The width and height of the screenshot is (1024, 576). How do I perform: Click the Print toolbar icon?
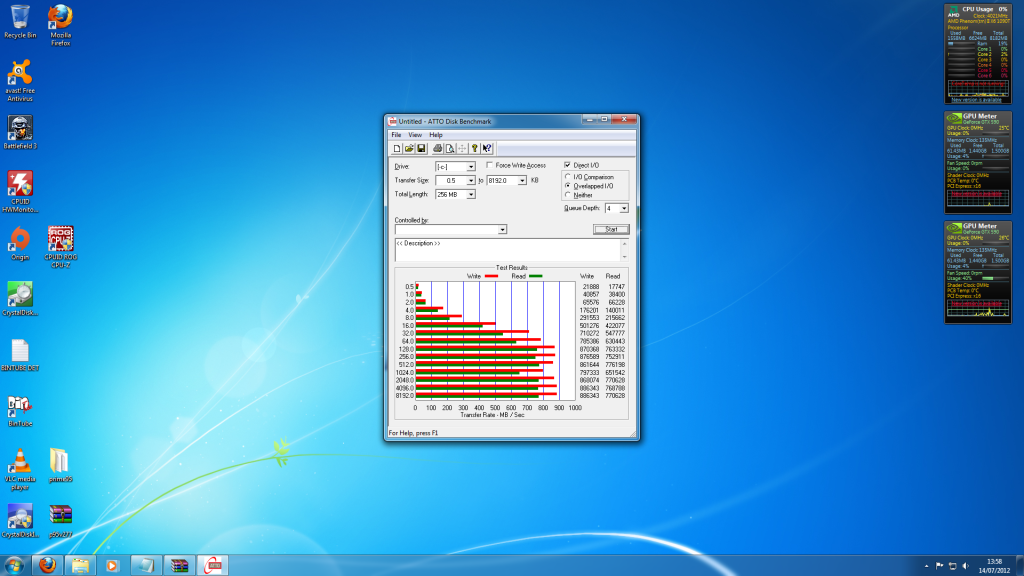click(x=437, y=148)
